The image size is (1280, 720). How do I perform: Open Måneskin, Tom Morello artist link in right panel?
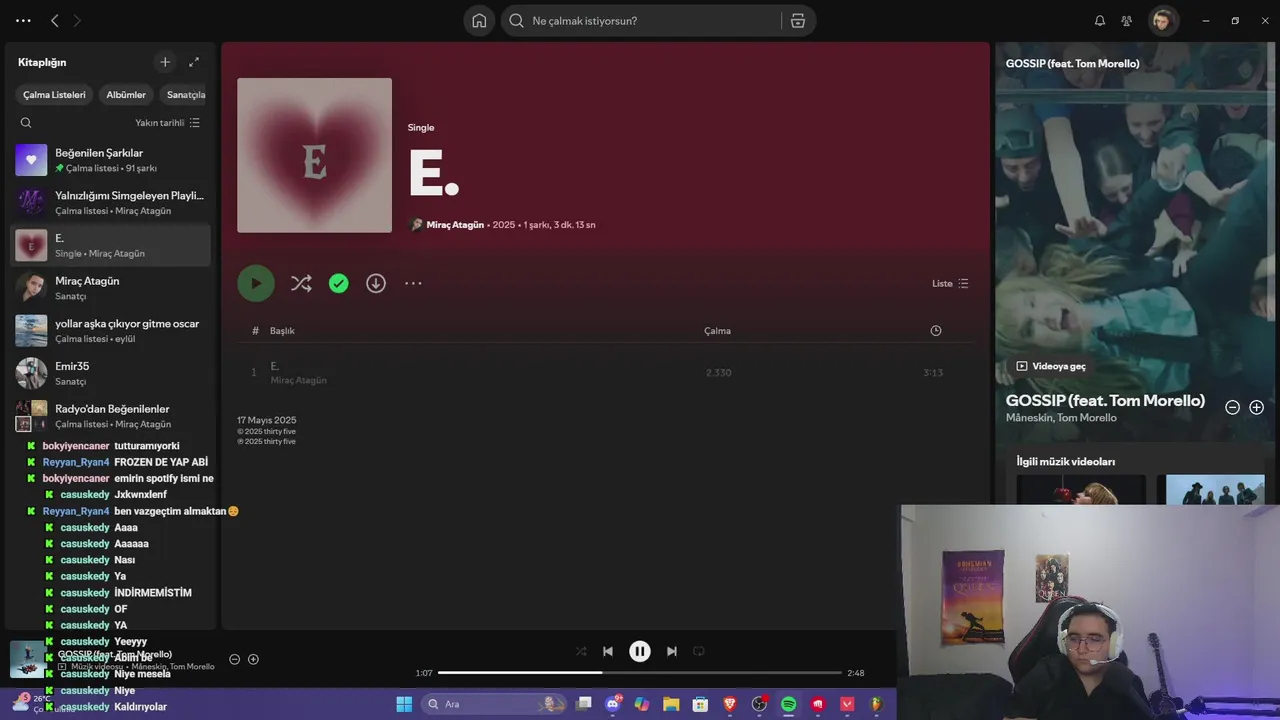pyautogui.click(x=1061, y=418)
